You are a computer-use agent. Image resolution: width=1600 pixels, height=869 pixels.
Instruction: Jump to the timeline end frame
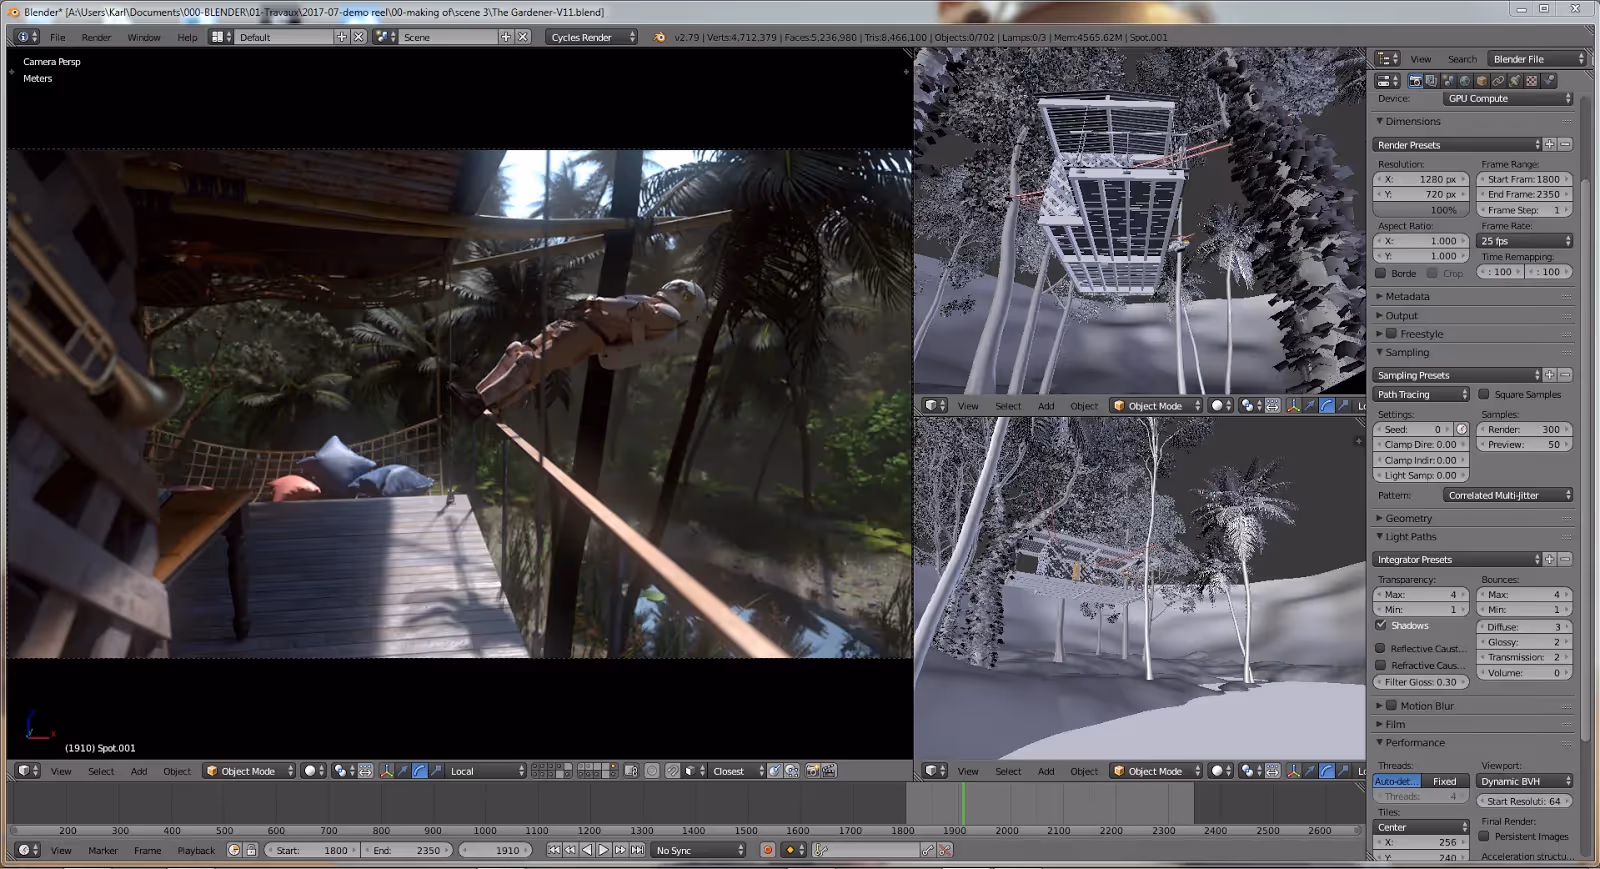[637, 850]
